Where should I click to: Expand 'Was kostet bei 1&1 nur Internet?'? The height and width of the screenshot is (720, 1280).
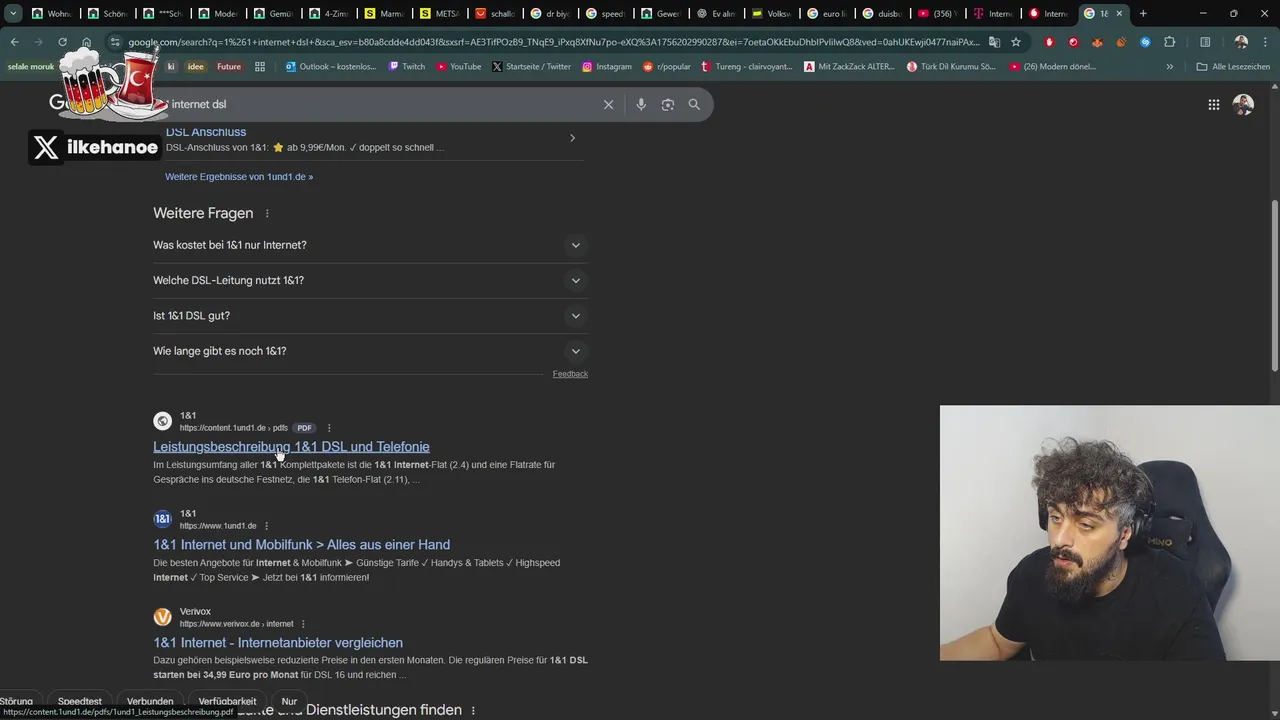click(x=370, y=245)
